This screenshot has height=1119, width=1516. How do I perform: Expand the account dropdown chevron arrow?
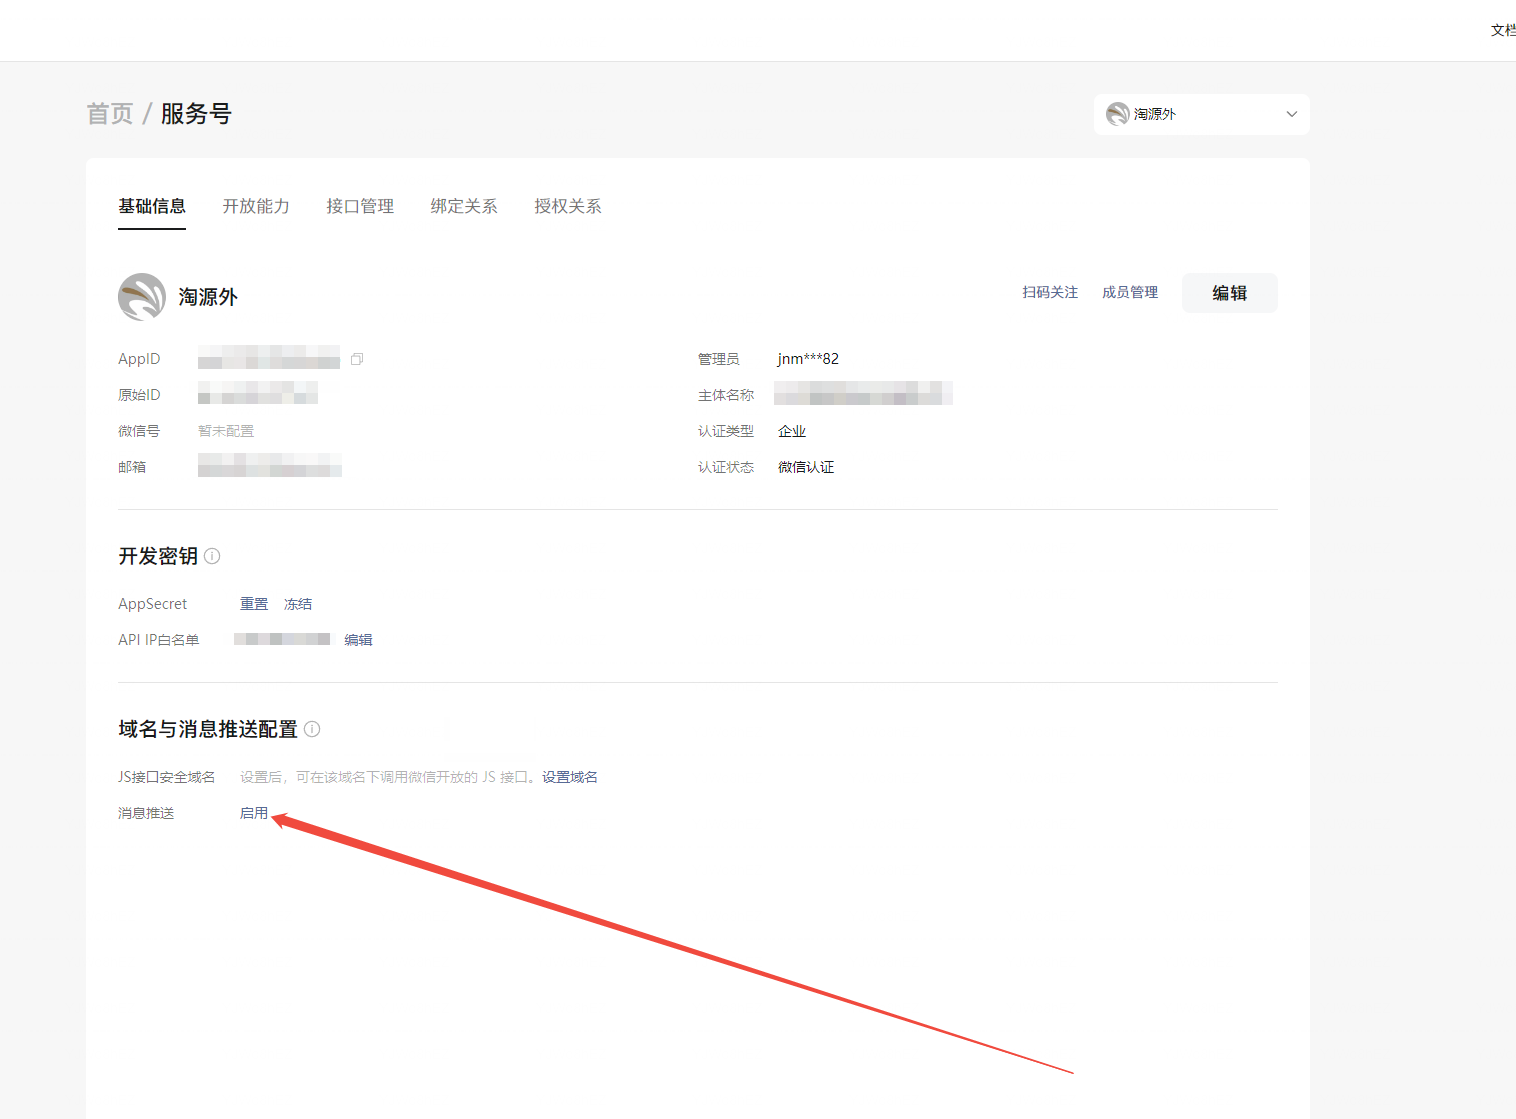1291,114
